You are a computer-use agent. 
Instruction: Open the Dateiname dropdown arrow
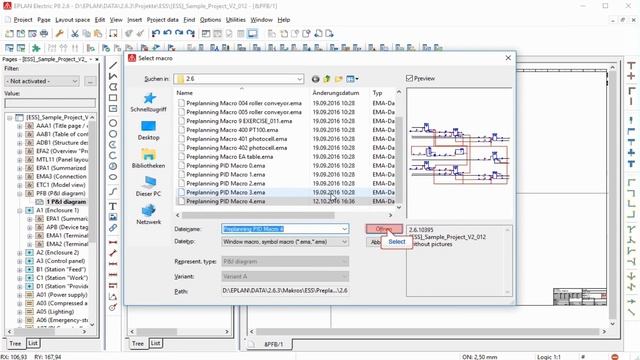tap(344, 229)
